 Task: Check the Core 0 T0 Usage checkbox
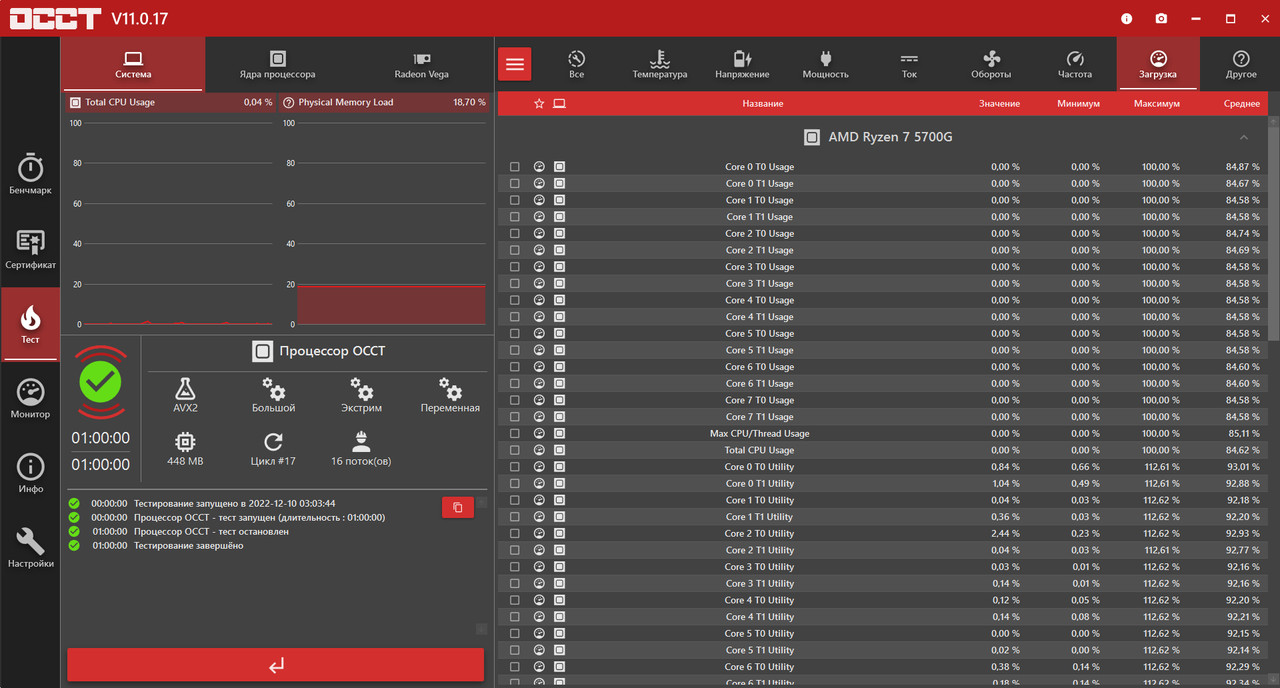pos(515,167)
